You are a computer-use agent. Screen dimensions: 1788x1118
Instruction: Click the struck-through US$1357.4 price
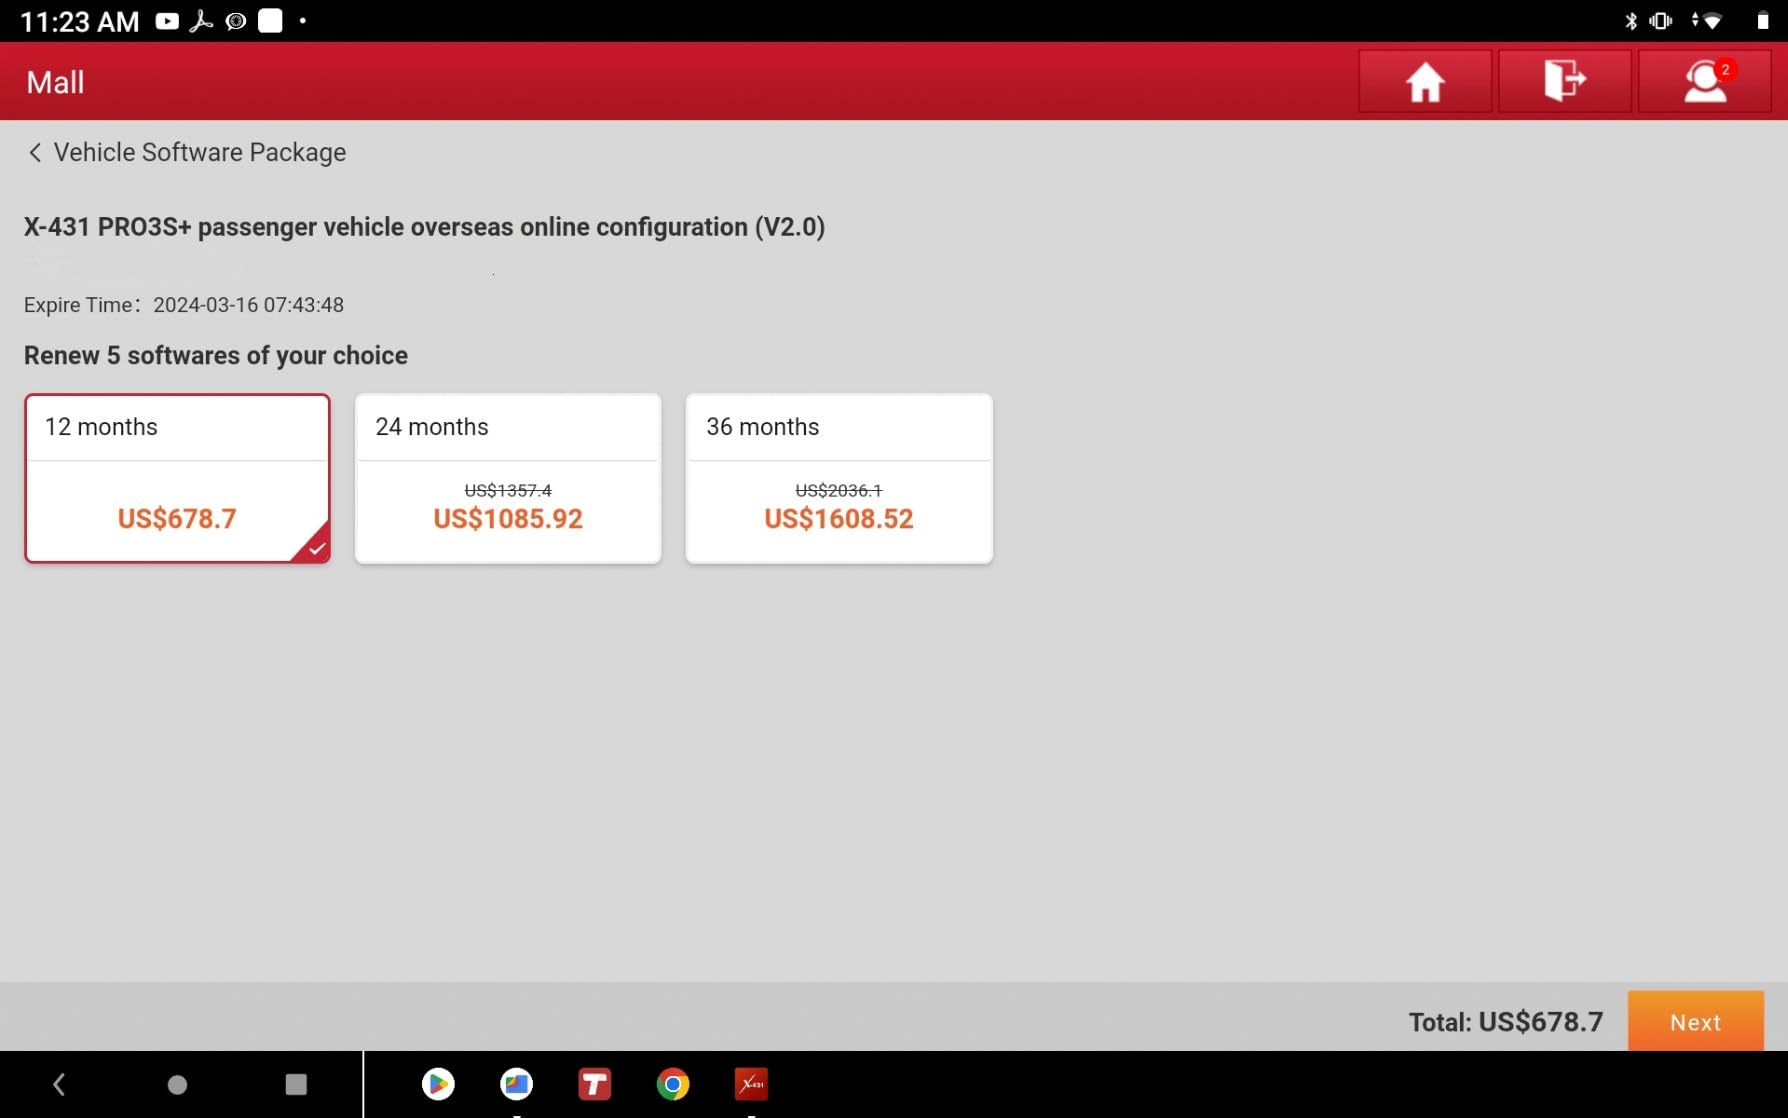[x=508, y=490]
